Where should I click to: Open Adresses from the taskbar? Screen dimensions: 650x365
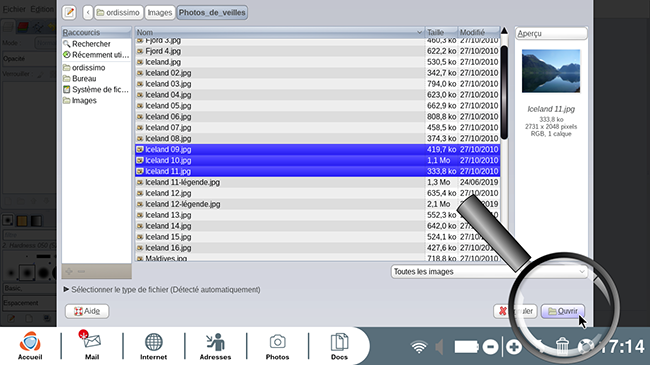click(215, 346)
